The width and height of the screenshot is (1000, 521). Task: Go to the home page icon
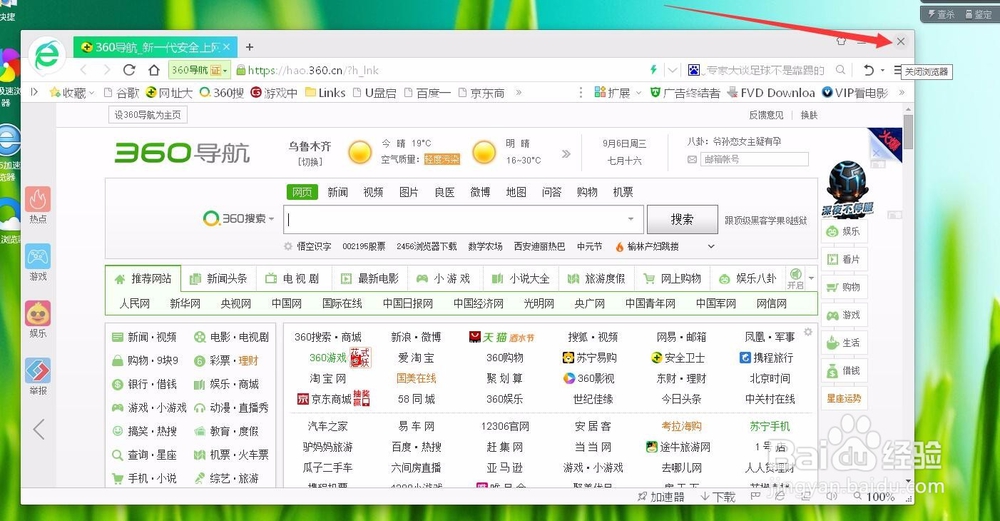154,70
